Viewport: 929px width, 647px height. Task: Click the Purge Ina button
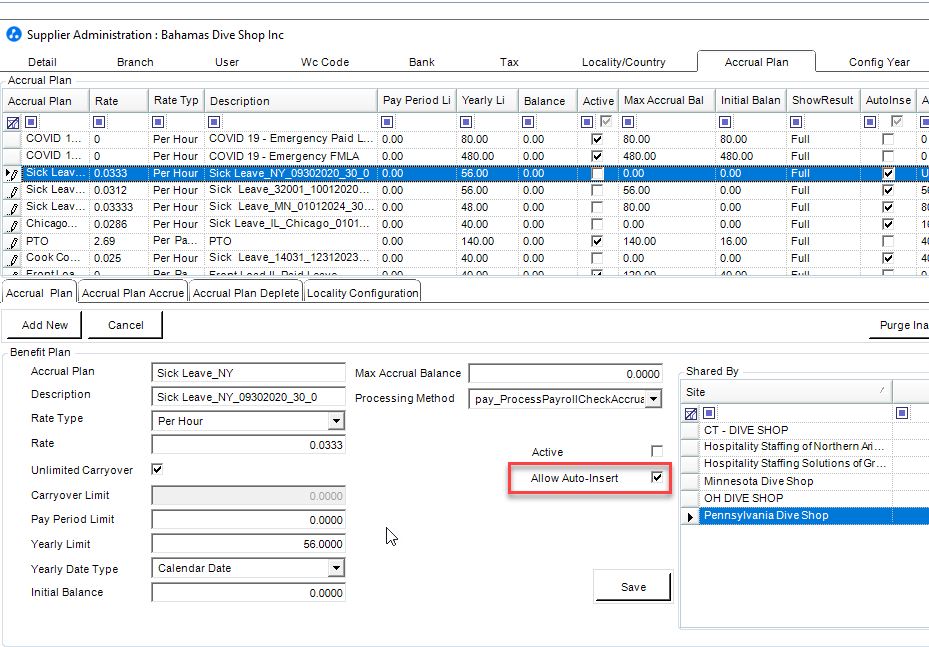pyautogui.click(x=901, y=325)
